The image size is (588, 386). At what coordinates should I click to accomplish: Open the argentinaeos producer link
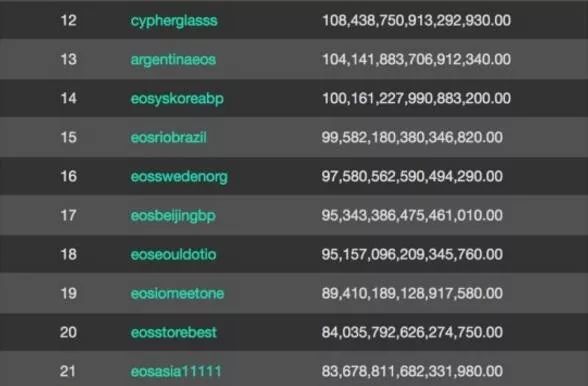[x=173, y=60]
